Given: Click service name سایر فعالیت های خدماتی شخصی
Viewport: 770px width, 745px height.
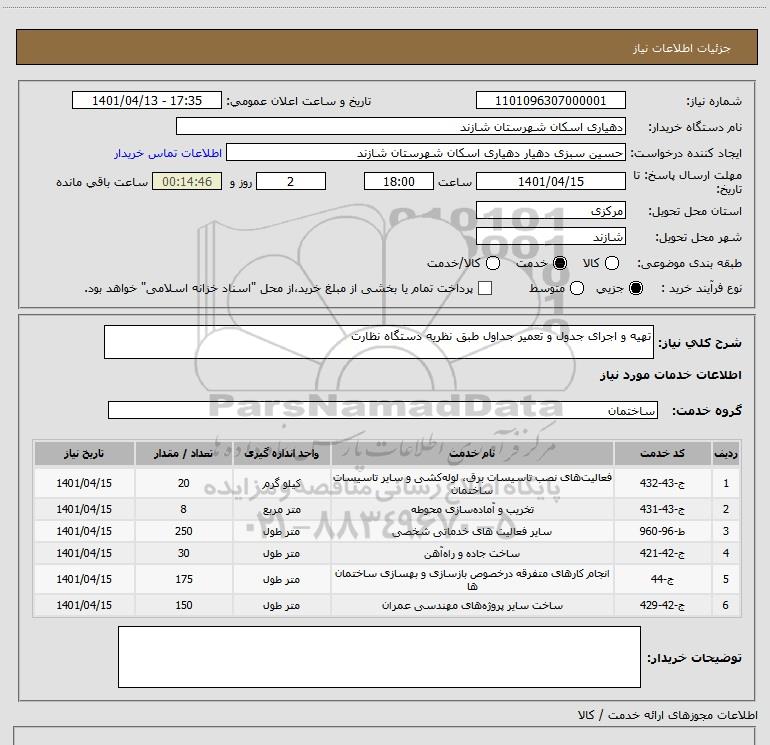Looking at the screenshot, I should 472,531.
